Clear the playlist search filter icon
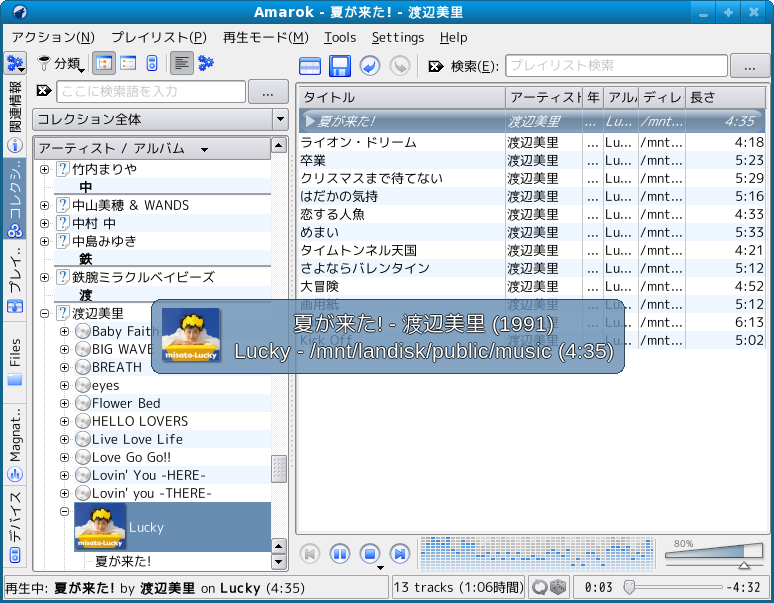This screenshot has height=603, width=774. pos(435,66)
